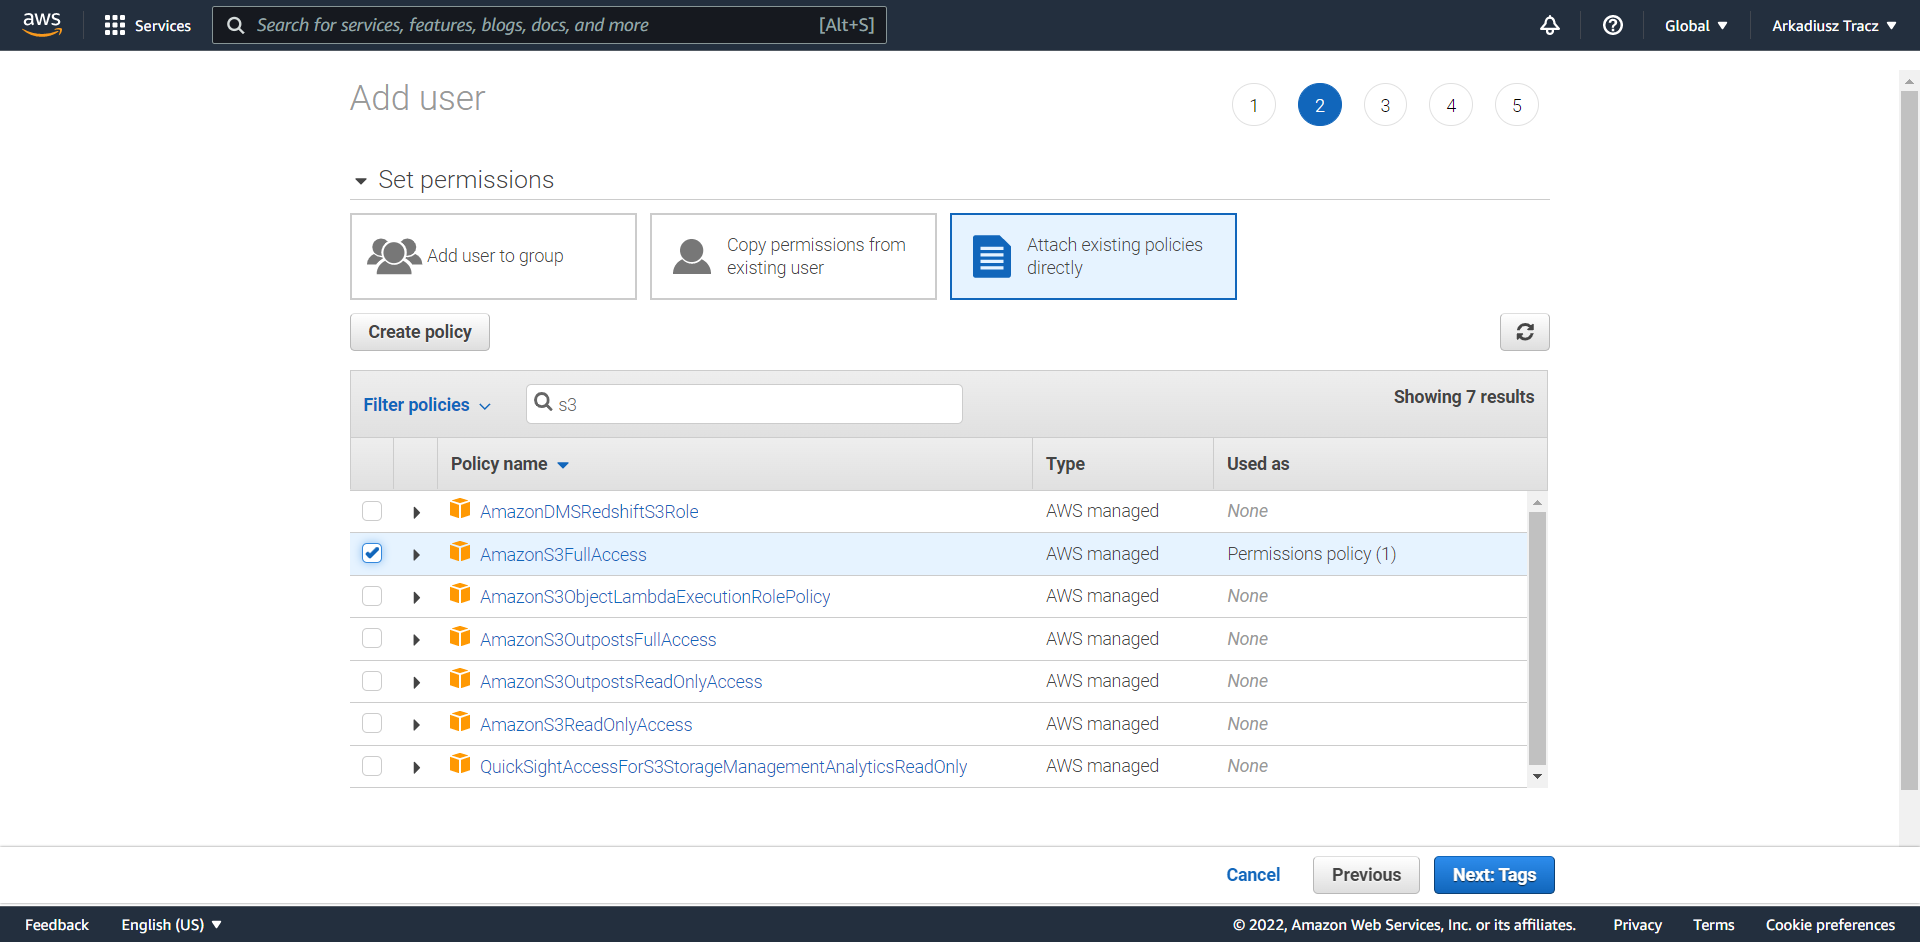Viewport: 1920px width, 942px height.
Task: Expand AmazonS3ReadOnlyAccess row arrow
Action: coord(416,725)
